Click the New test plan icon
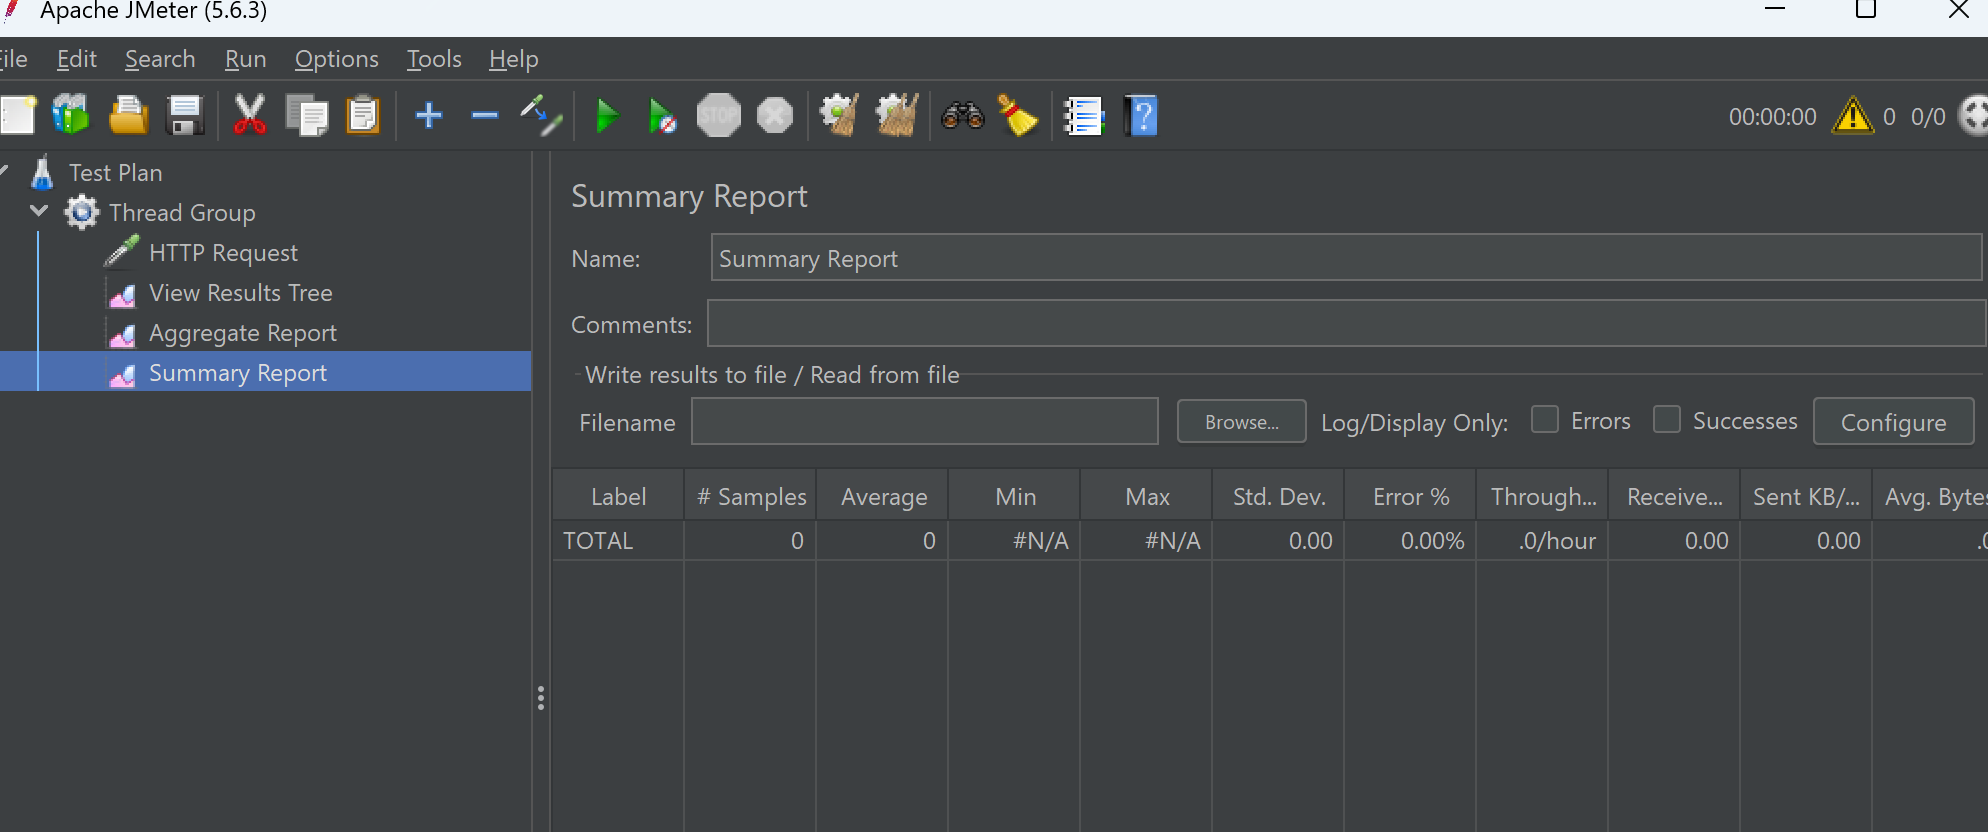Screen dimensions: 1988x832 pyautogui.click(x=17, y=116)
